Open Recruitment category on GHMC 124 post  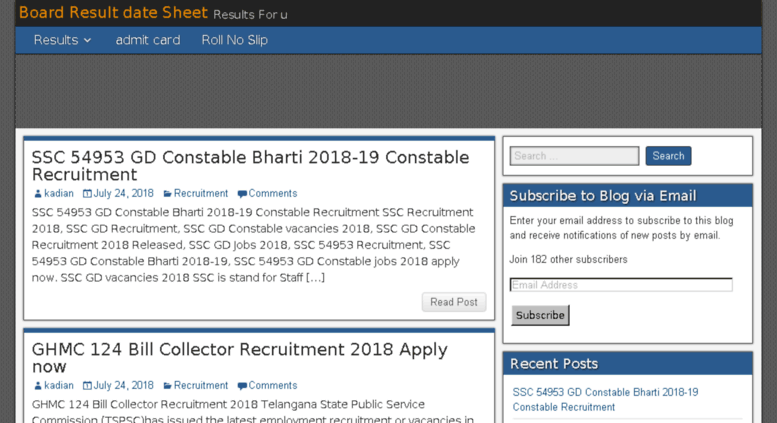(201, 385)
